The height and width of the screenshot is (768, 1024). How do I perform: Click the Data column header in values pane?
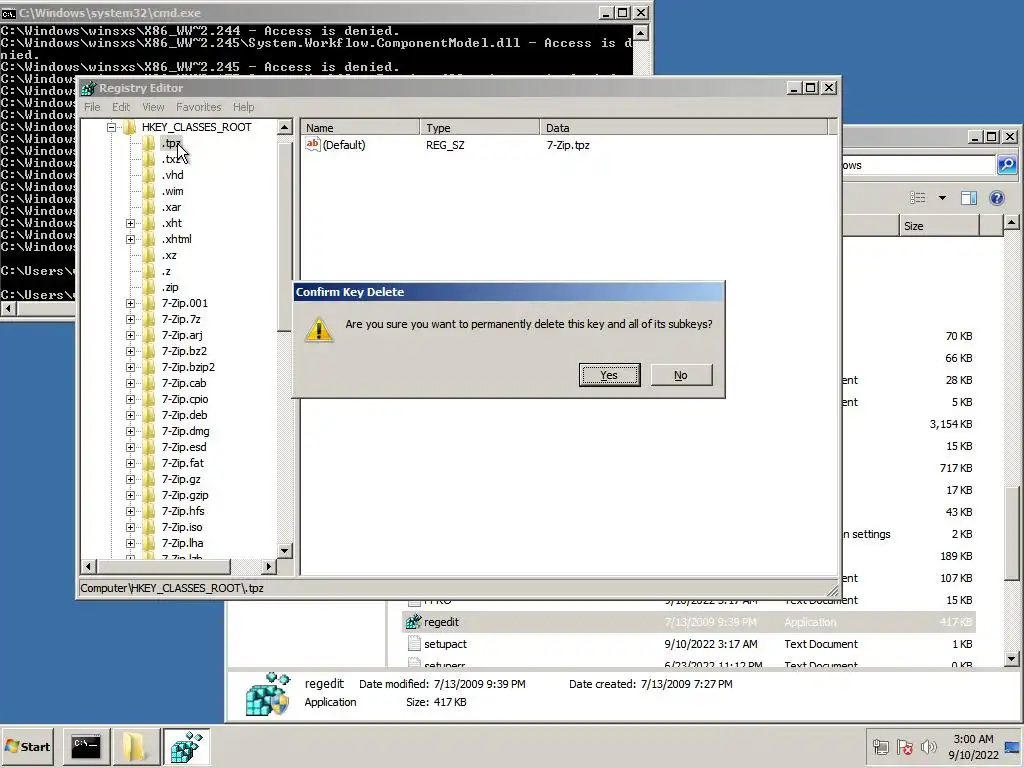coord(684,128)
